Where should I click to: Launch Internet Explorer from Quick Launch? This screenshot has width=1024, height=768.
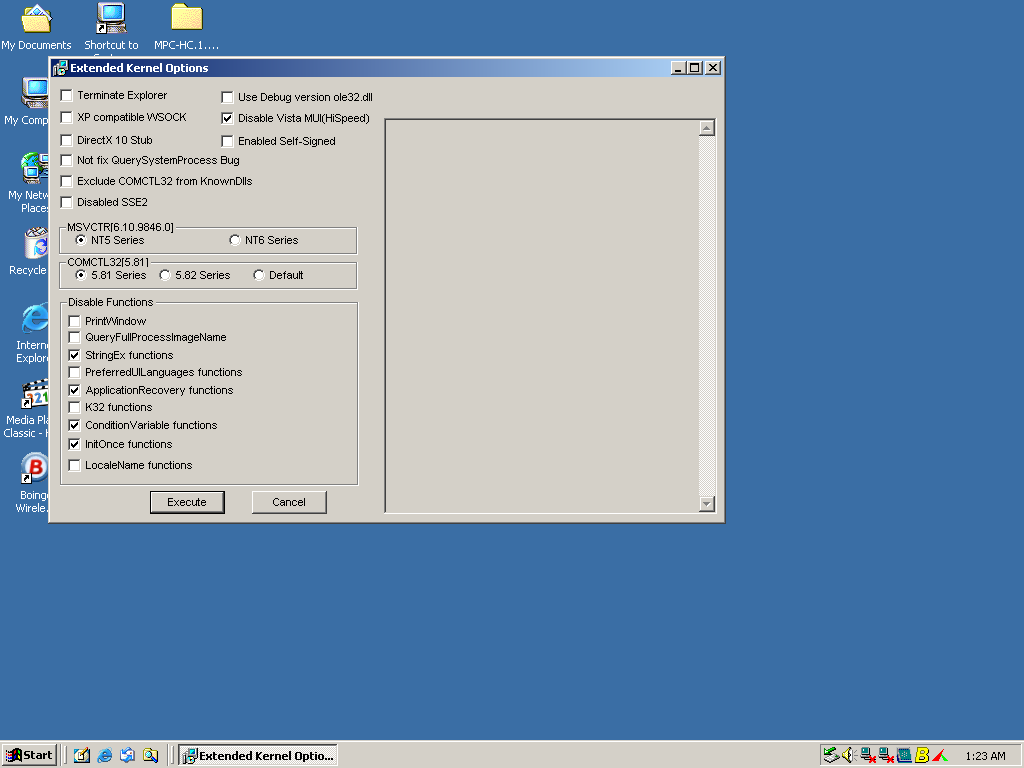click(x=105, y=755)
